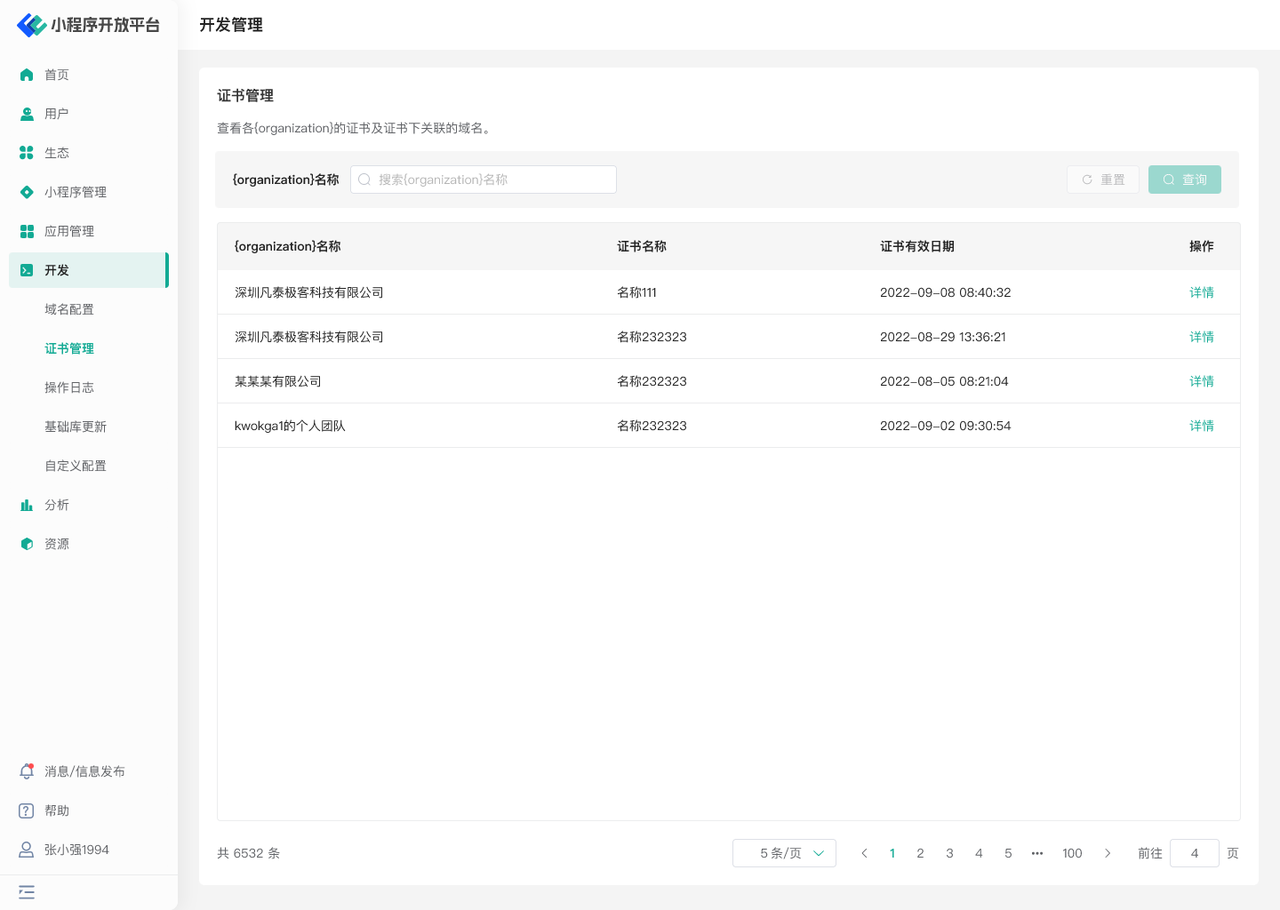Screen dimensions: 1280x910
Task: Click the diamond icon for 小程序管理
Action: (x=27, y=192)
